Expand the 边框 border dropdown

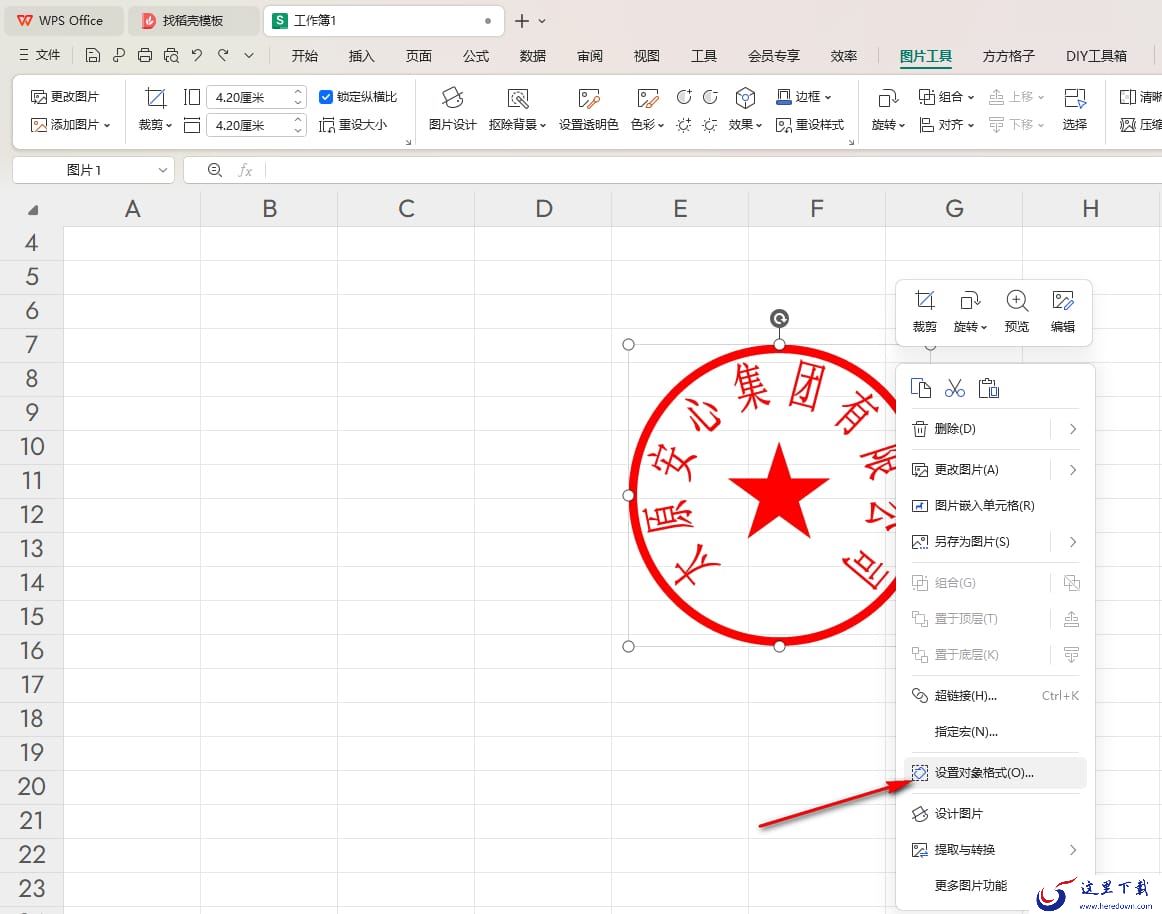click(x=828, y=96)
